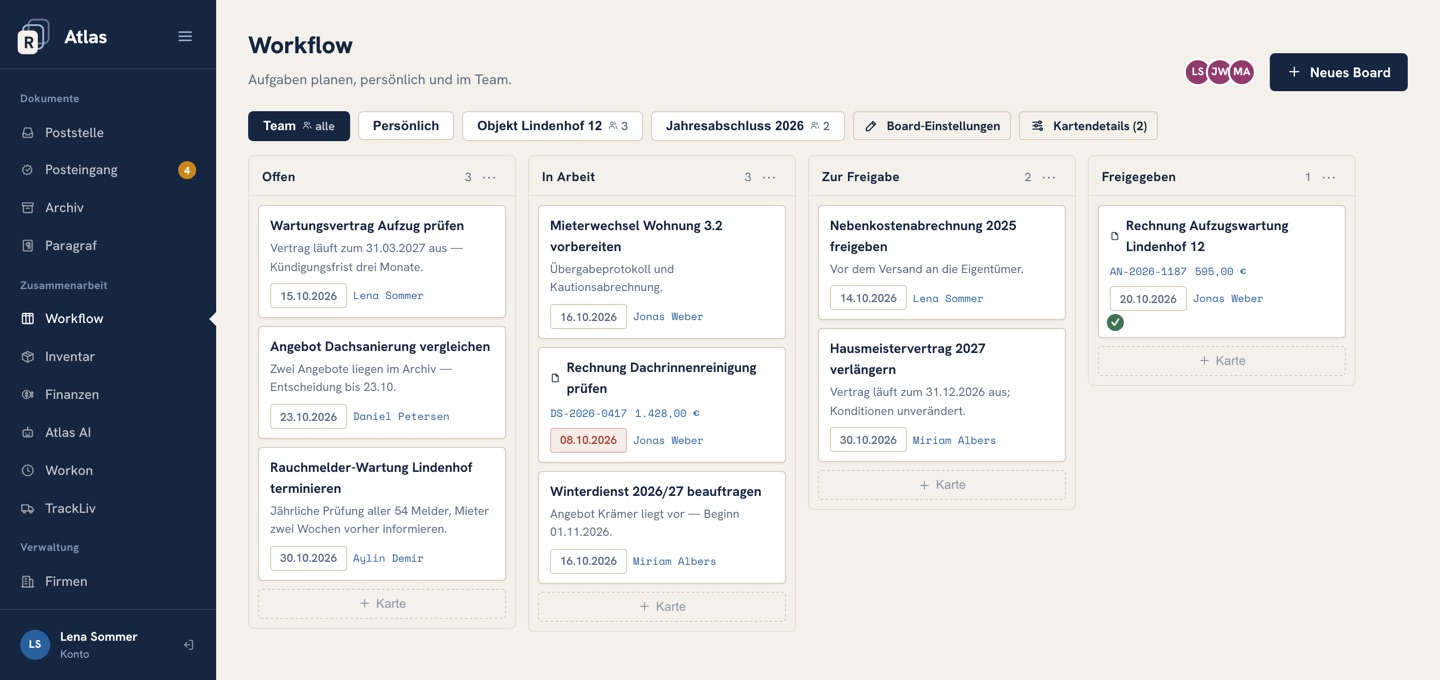Click the JW member avatar in header
Viewport: 1440px width, 680px height.
click(x=1219, y=72)
